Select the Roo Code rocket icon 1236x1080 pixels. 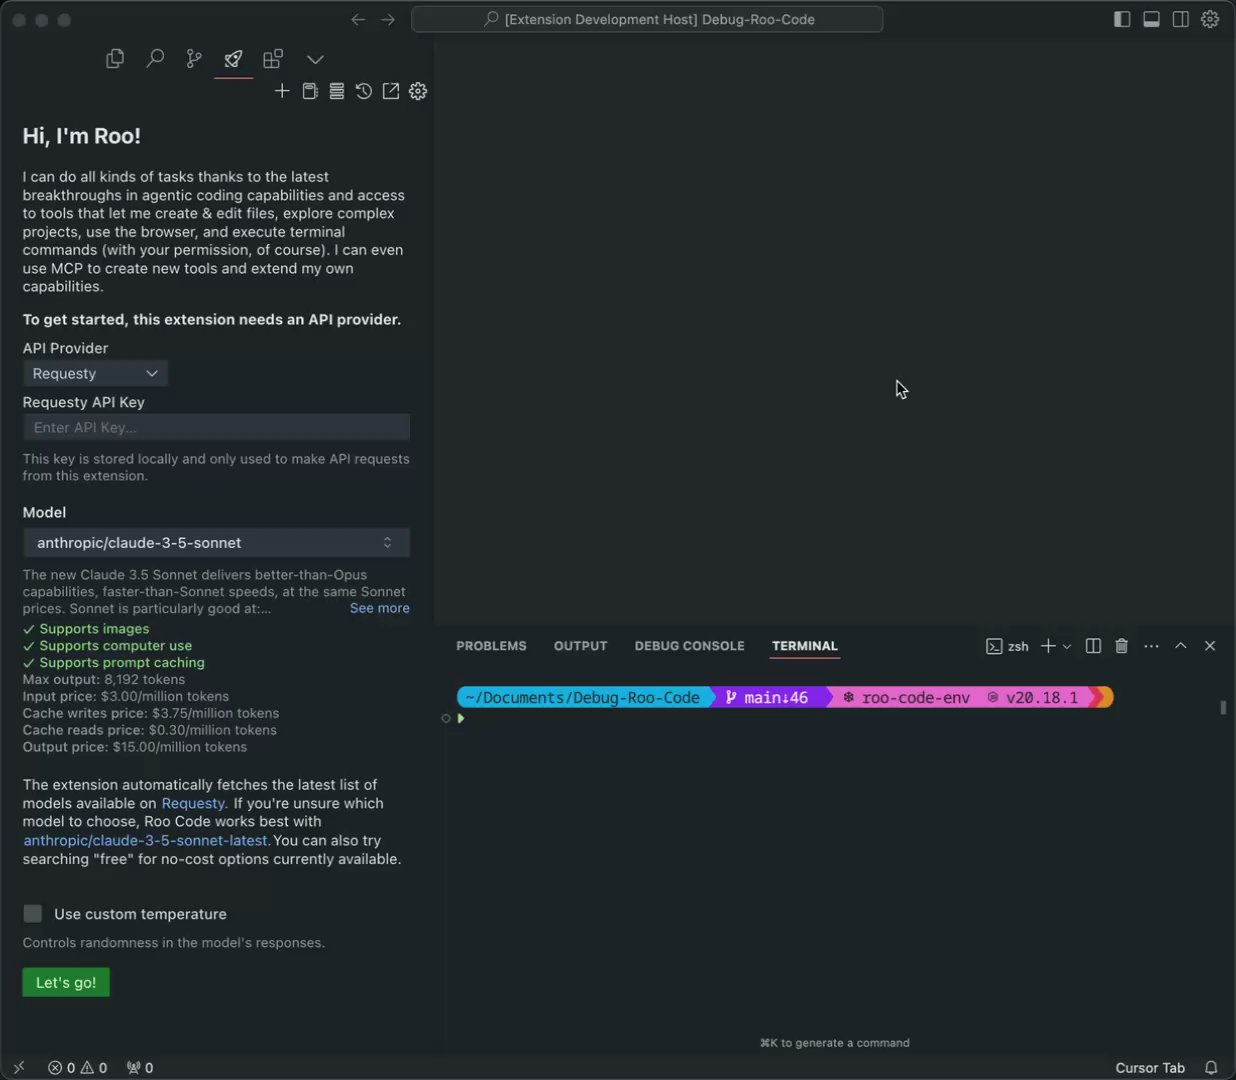233,59
